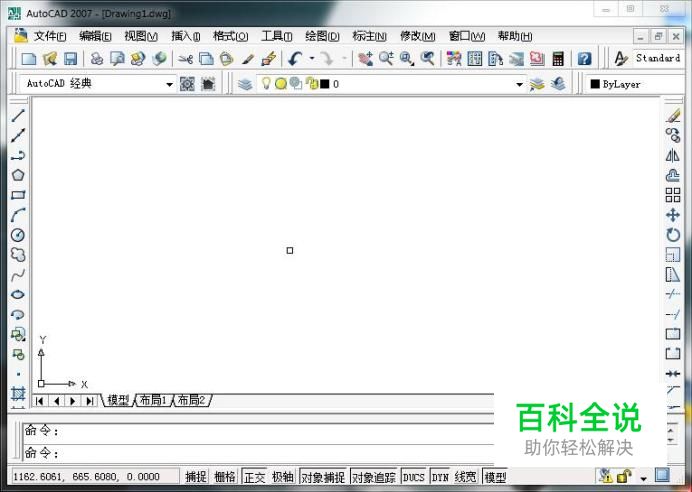Toggle DUCS dynamic UCS
This screenshot has height=492, width=692.
[x=414, y=477]
